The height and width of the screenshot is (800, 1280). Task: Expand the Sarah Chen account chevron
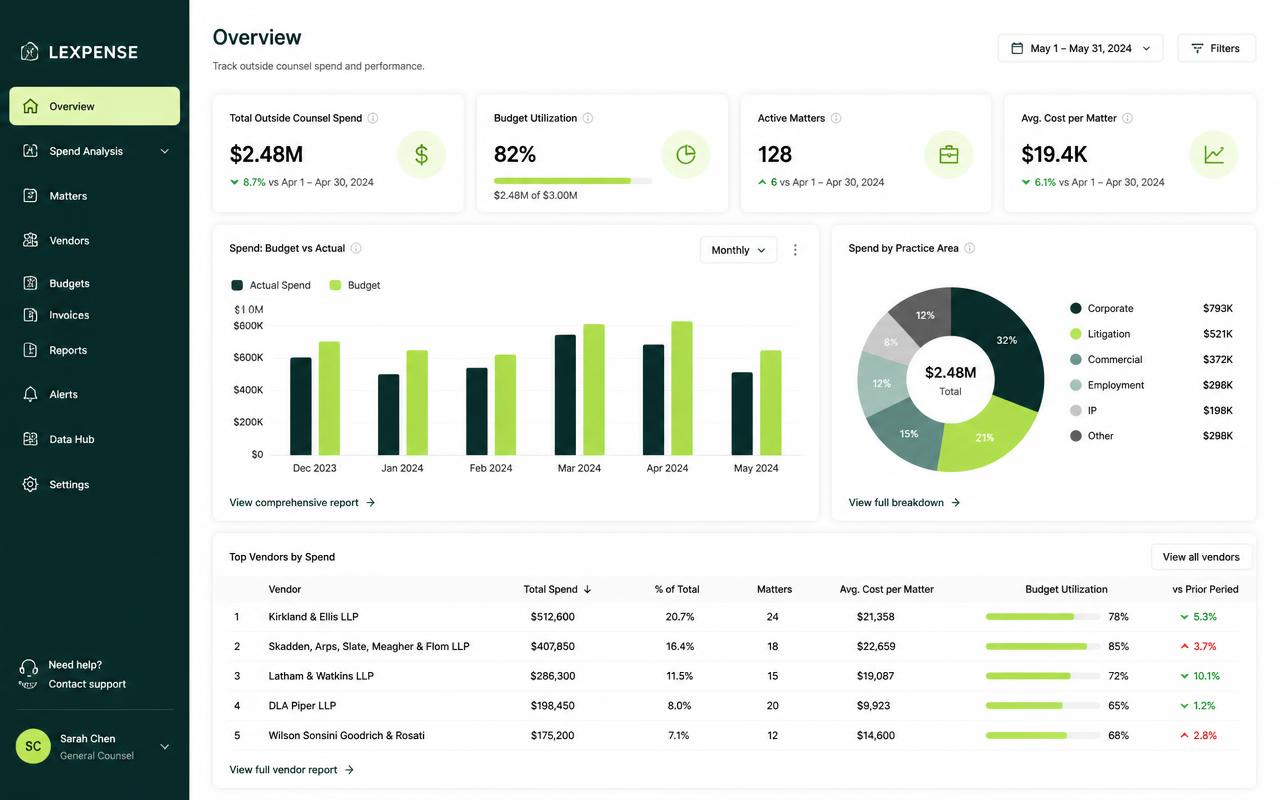[165, 746]
